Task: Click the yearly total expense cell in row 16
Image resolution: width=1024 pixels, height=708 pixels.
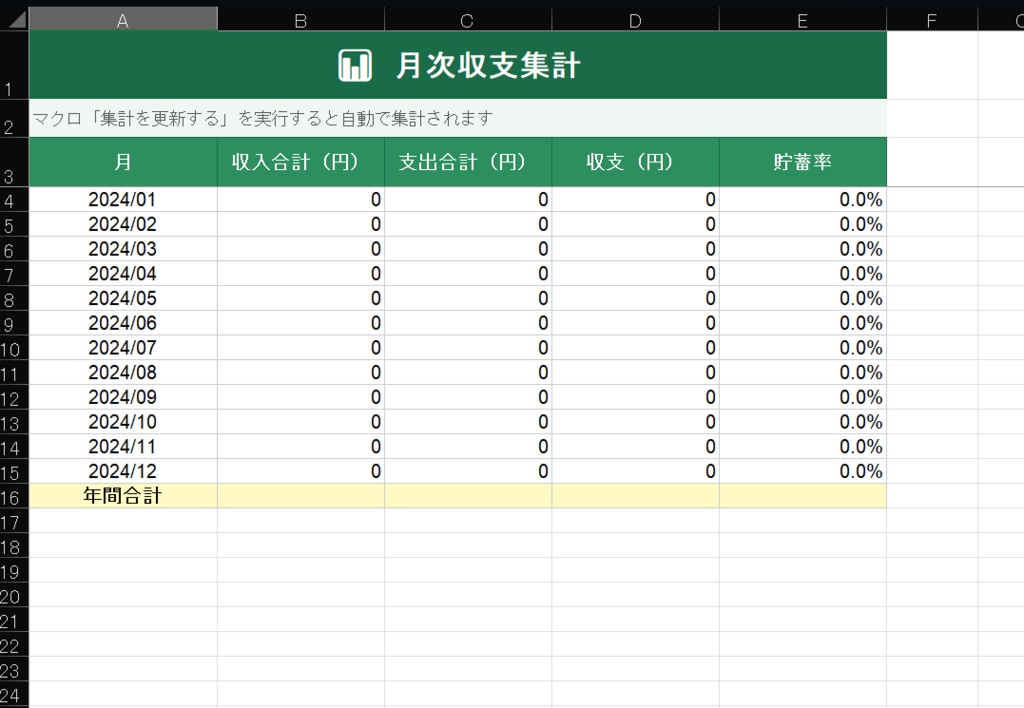Action: 468,496
